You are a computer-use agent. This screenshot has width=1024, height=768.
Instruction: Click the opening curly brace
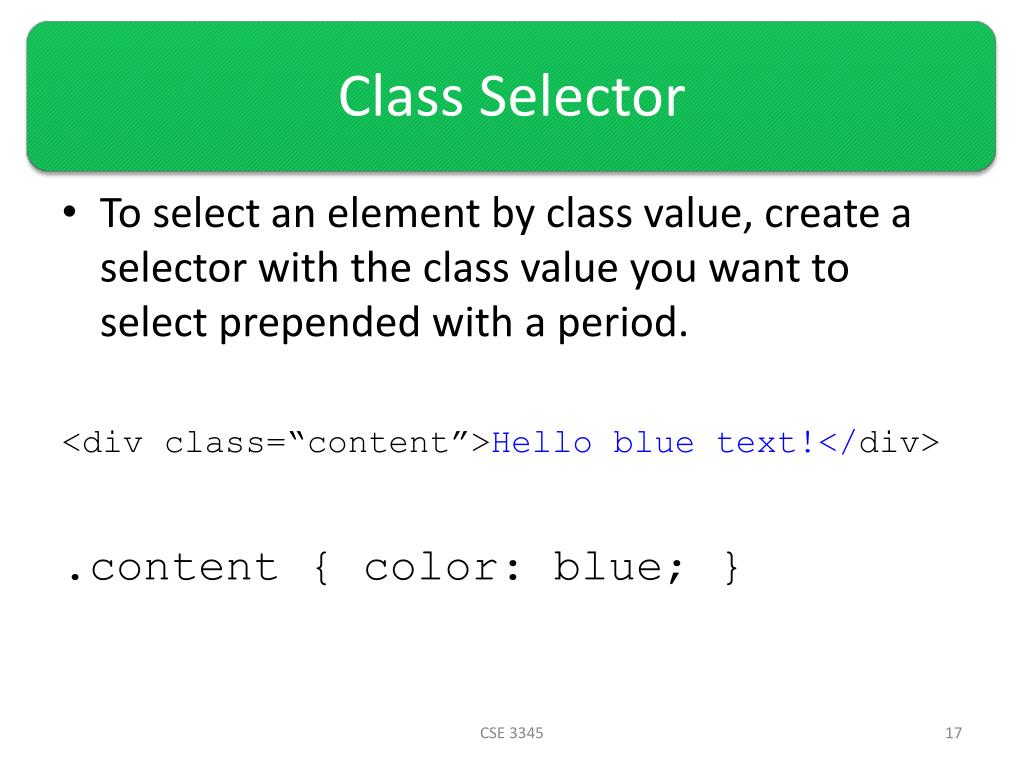[321, 566]
